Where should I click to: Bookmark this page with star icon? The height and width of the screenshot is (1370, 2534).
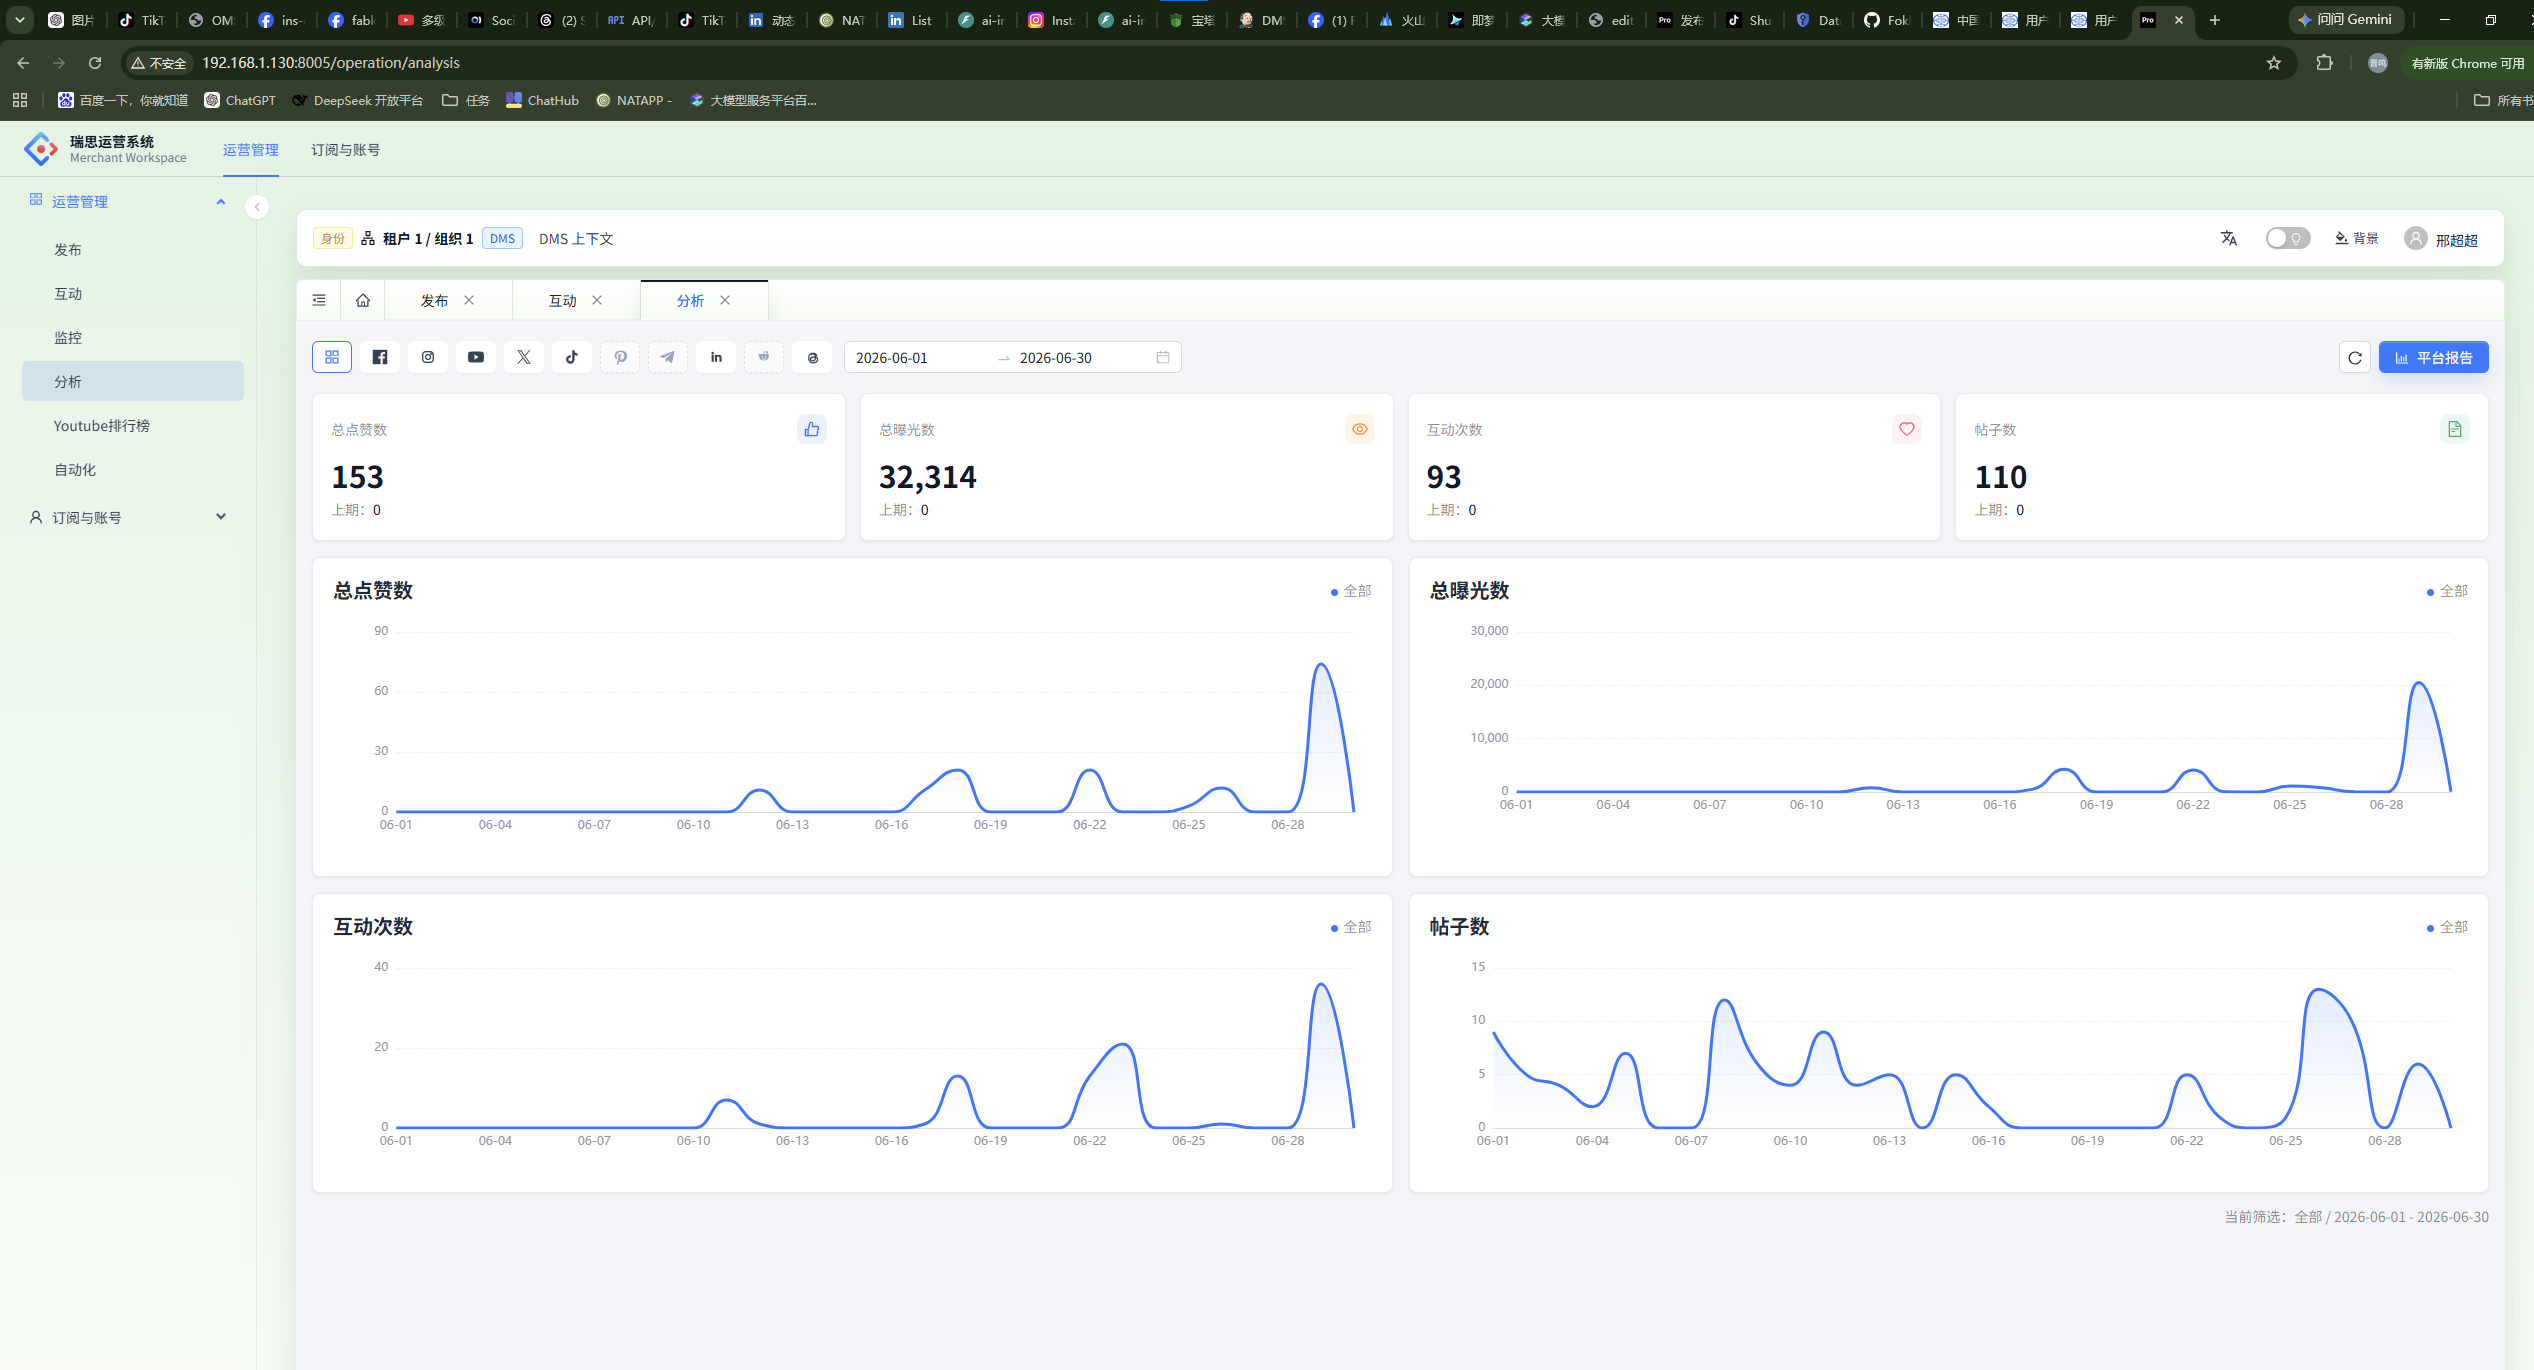2274,63
